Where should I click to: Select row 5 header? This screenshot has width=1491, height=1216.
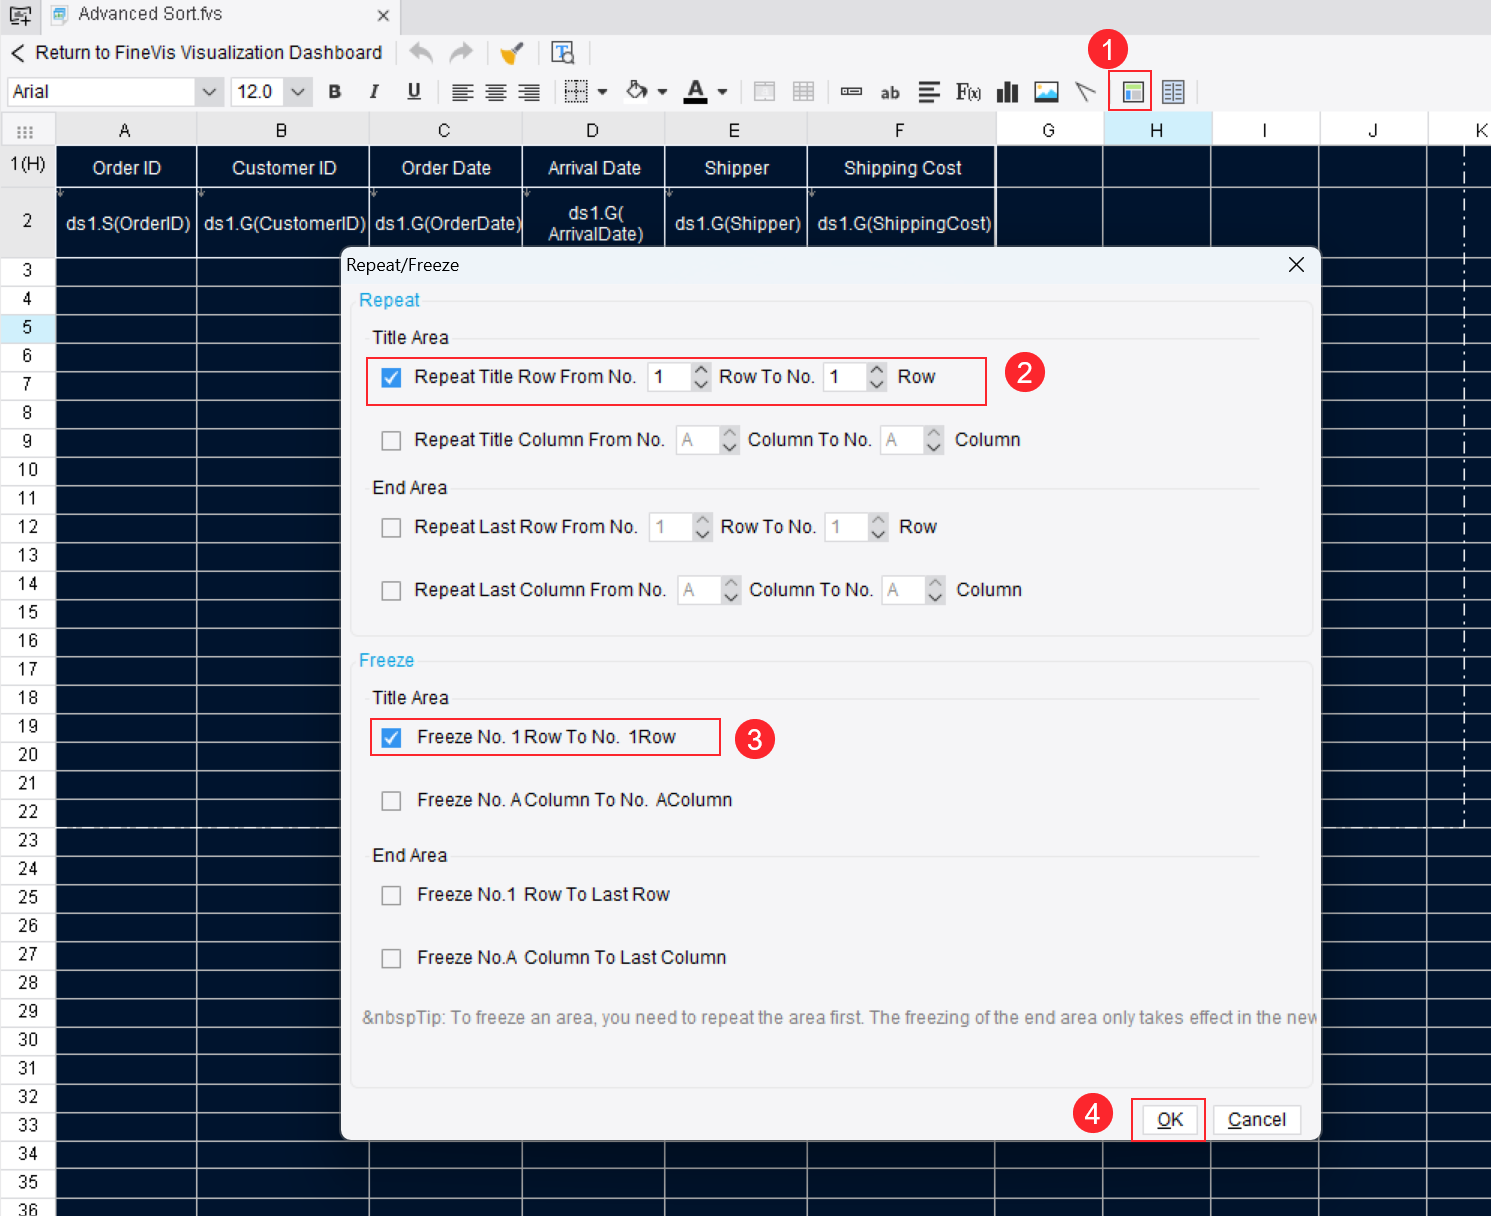pos(27,327)
